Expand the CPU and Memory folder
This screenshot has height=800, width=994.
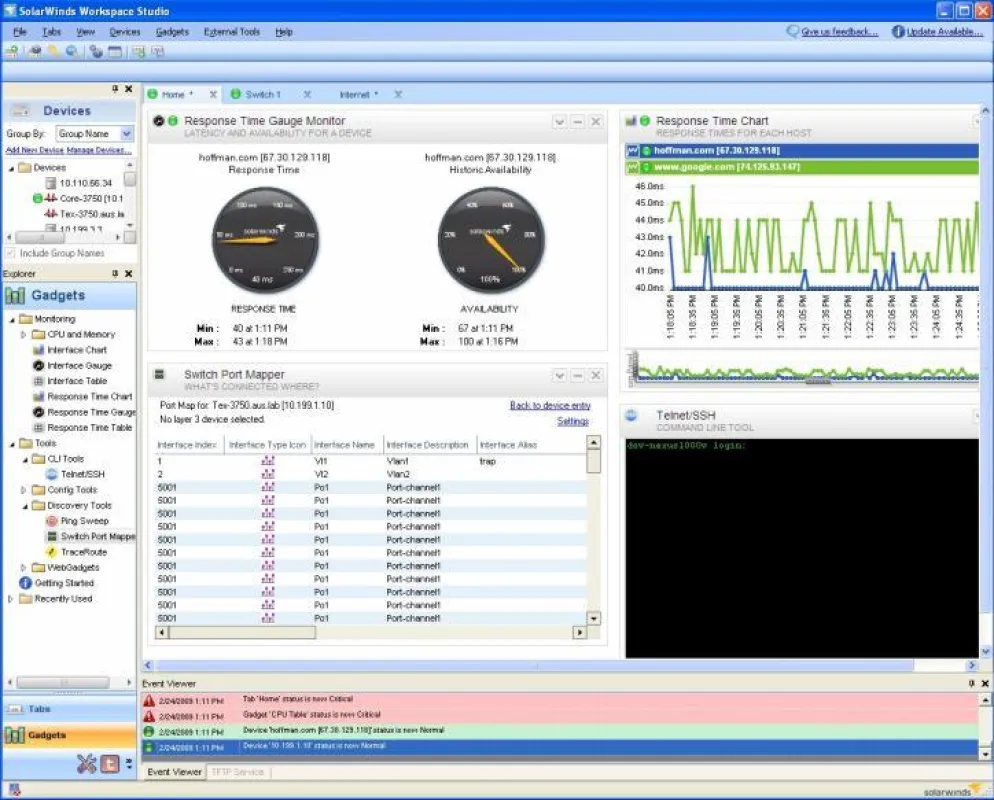pos(23,335)
